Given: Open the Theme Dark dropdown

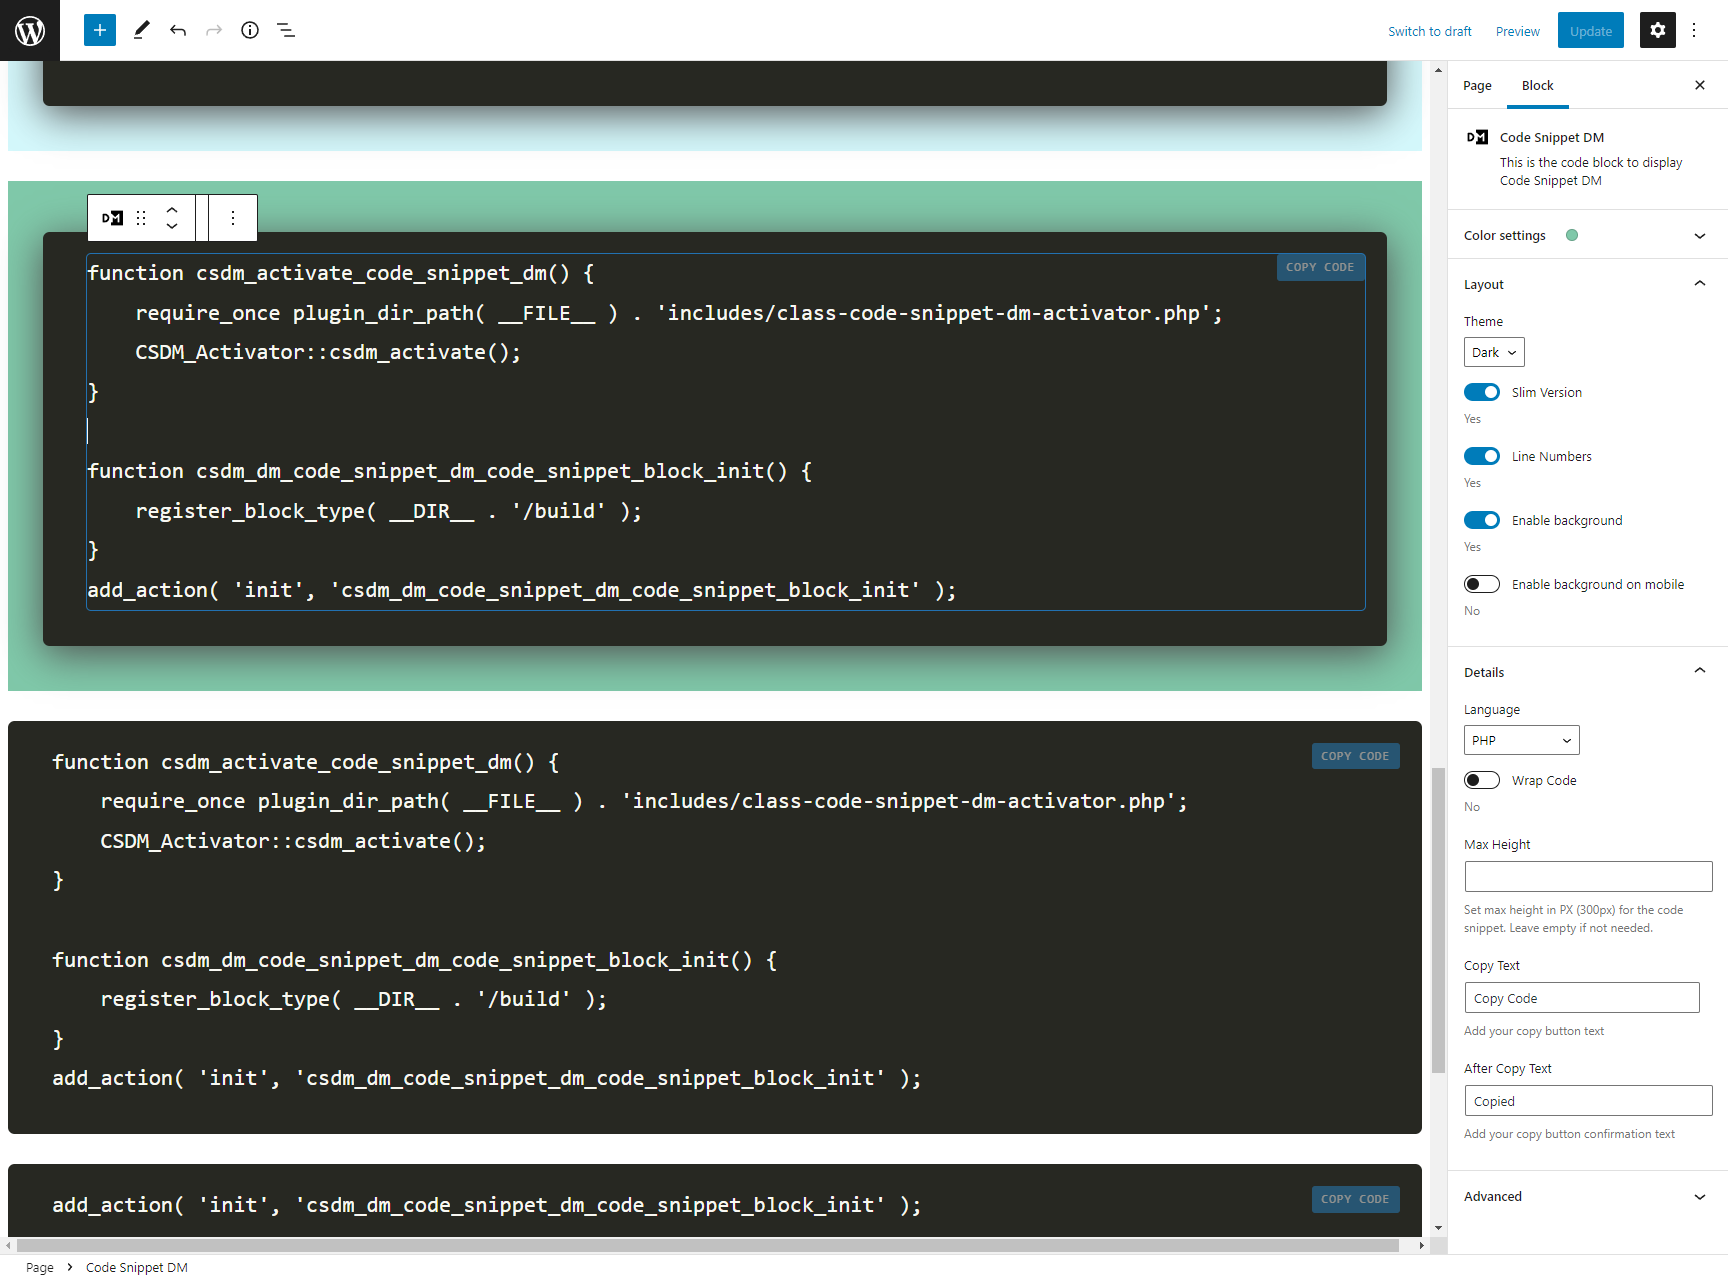Looking at the screenshot, I should tap(1494, 352).
